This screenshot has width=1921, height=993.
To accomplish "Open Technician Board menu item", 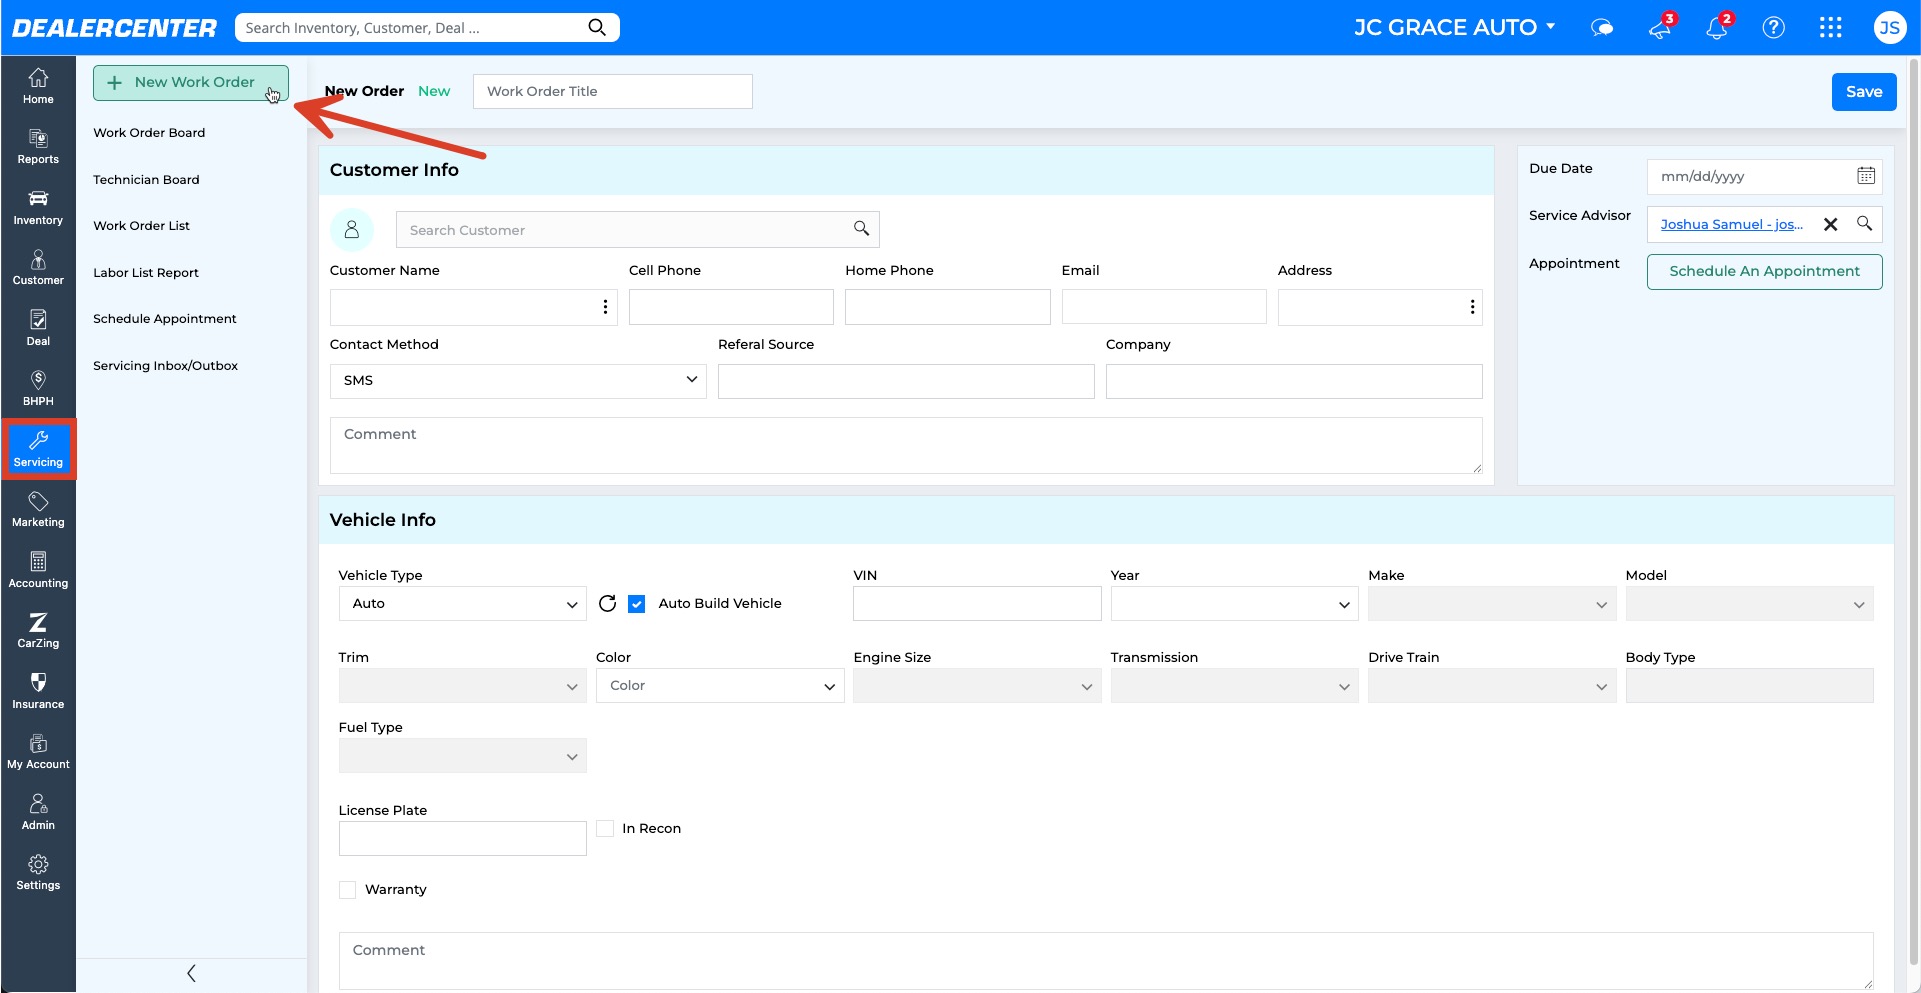I will tap(146, 180).
